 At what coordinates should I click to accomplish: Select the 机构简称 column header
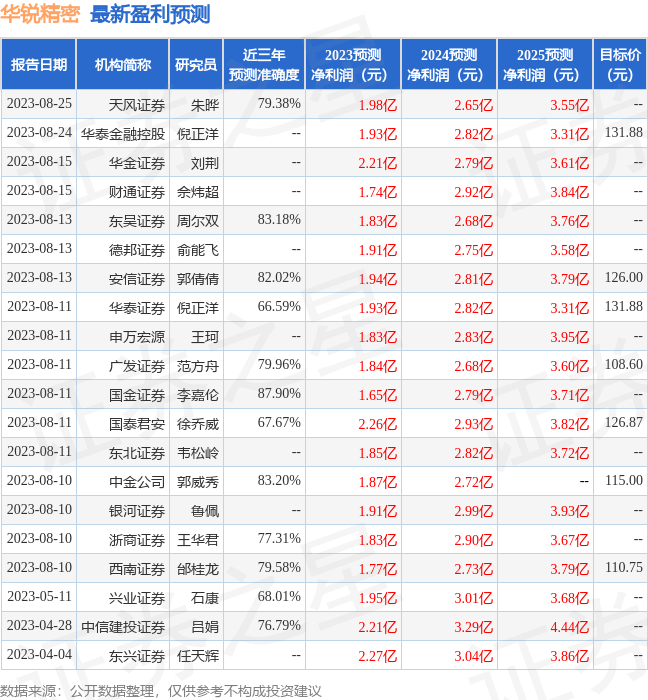[123, 64]
